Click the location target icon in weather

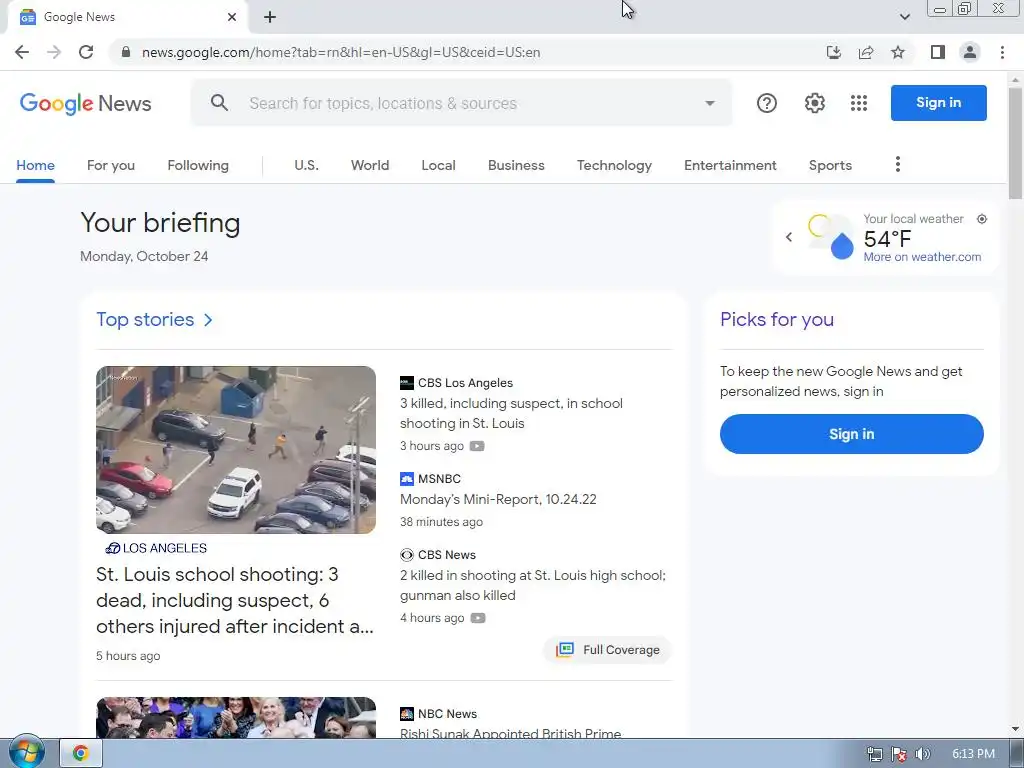click(x=982, y=219)
